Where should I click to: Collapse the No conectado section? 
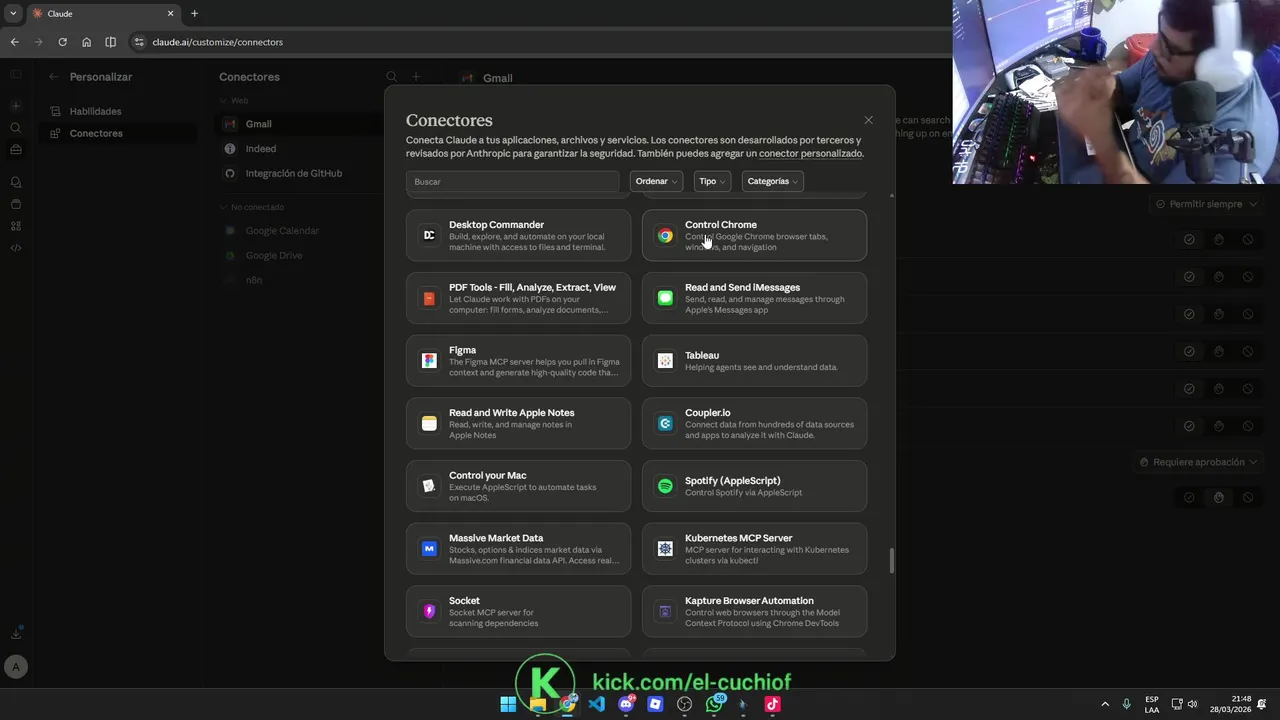tap(252, 207)
